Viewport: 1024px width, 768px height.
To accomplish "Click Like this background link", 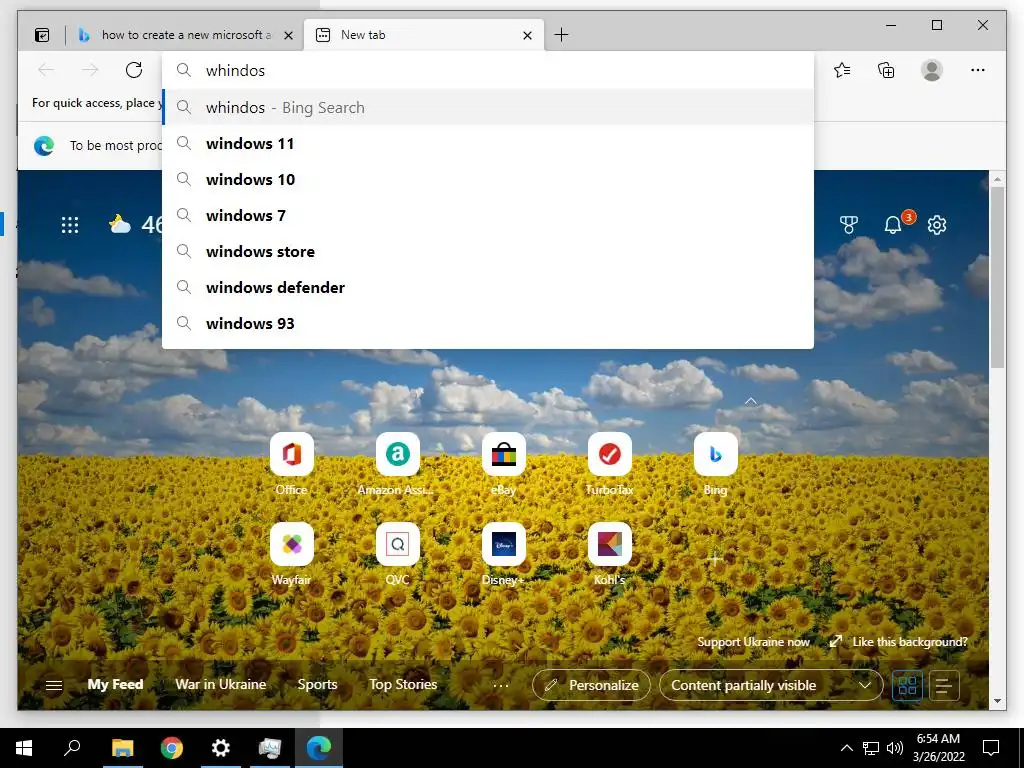I will (899, 642).
